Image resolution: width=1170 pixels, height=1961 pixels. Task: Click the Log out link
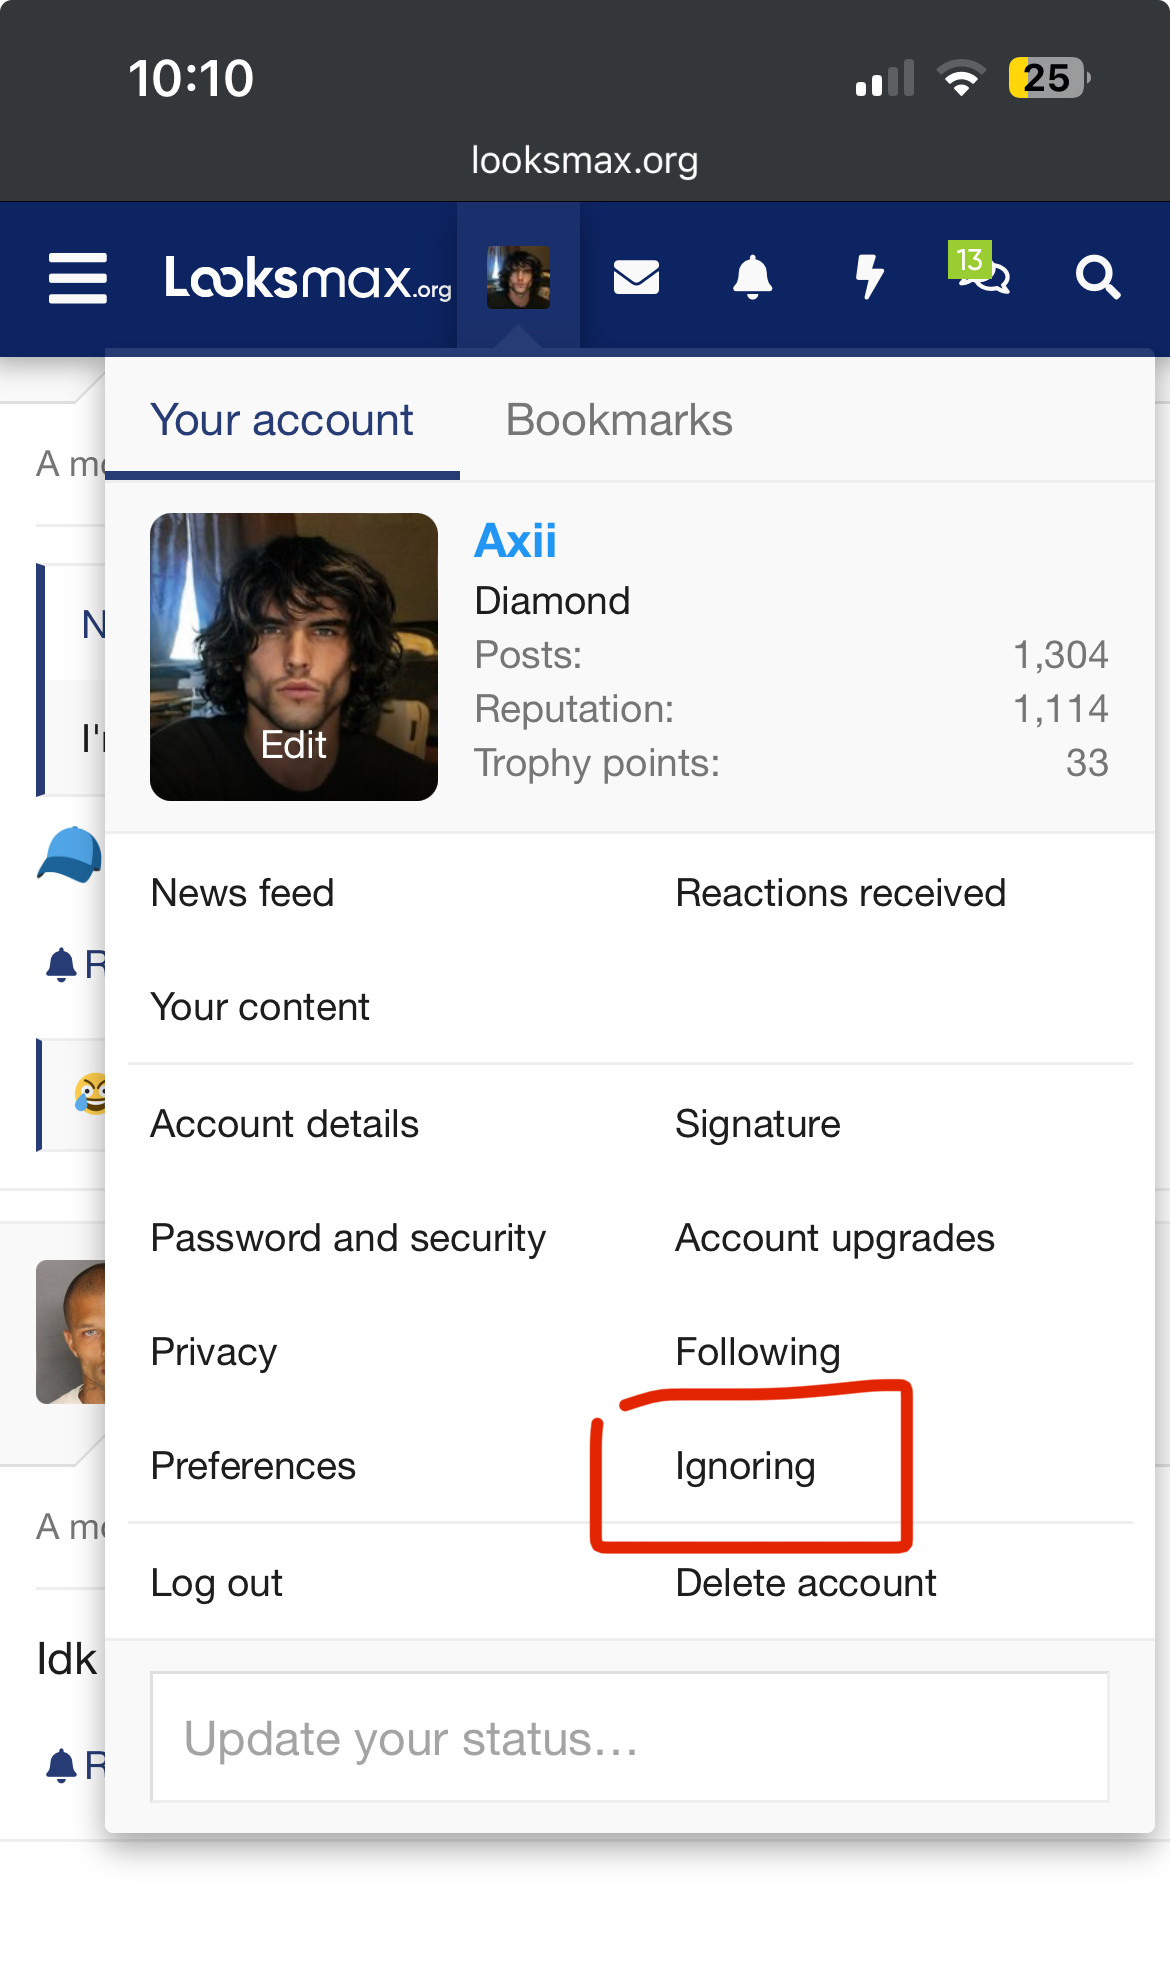[216, 1583]
